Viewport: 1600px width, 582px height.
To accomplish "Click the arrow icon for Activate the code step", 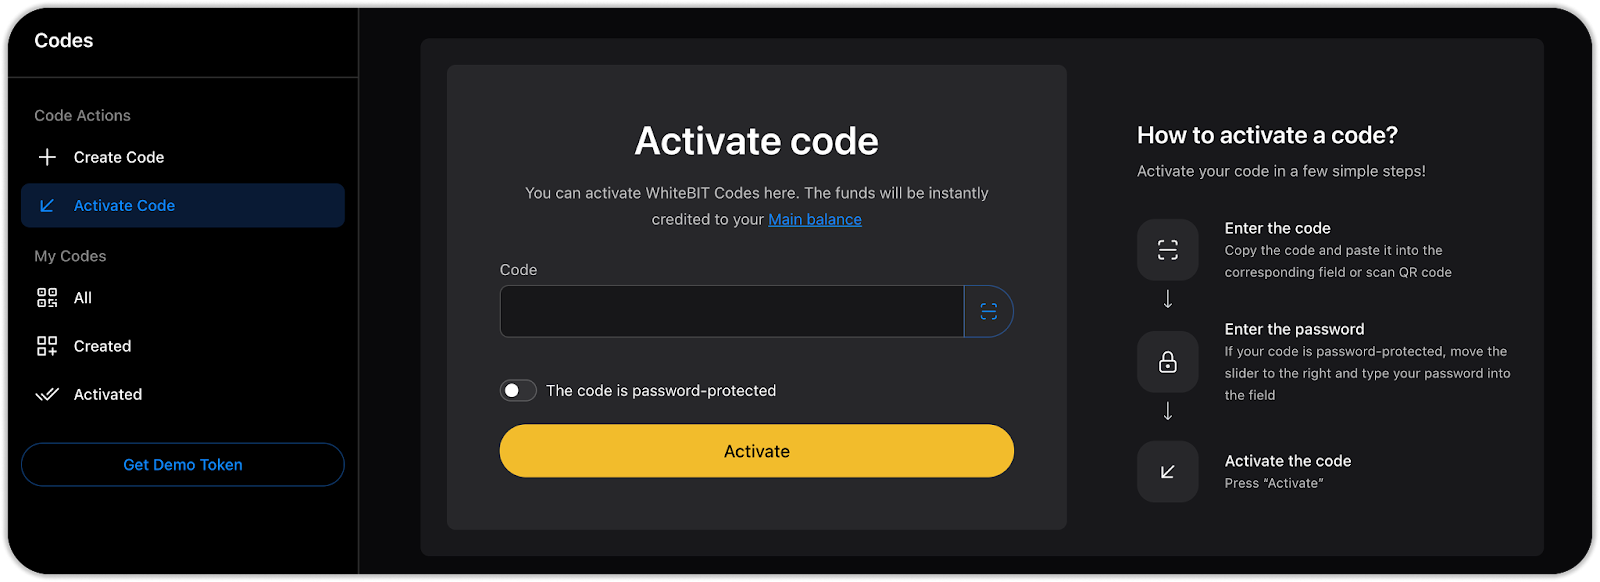I will coord(1167,472).
